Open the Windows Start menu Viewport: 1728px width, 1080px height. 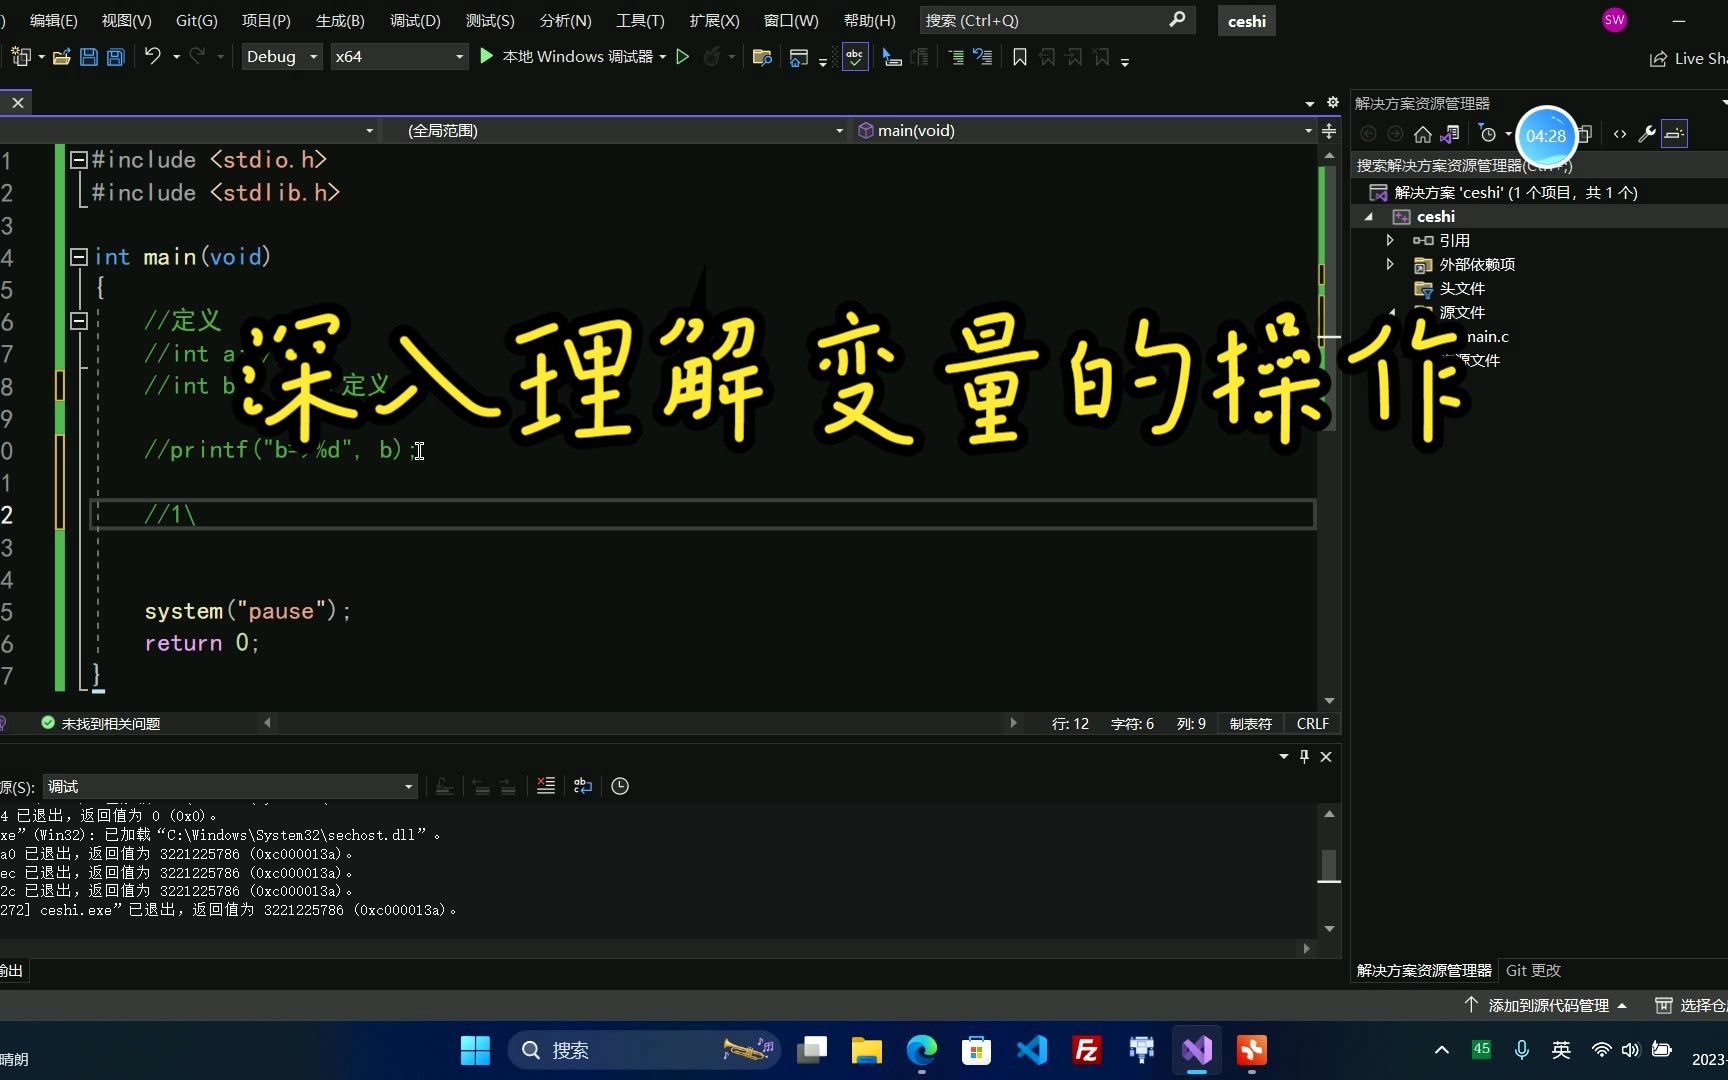point(475,1050)
